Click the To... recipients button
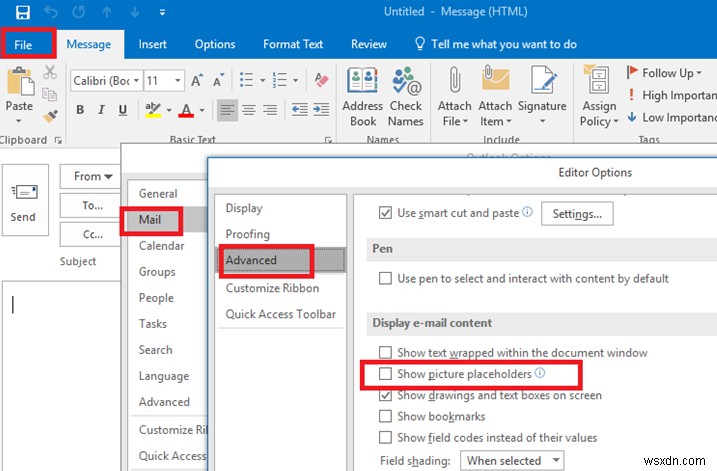This screenshot has height=471, width=717. 92,205
